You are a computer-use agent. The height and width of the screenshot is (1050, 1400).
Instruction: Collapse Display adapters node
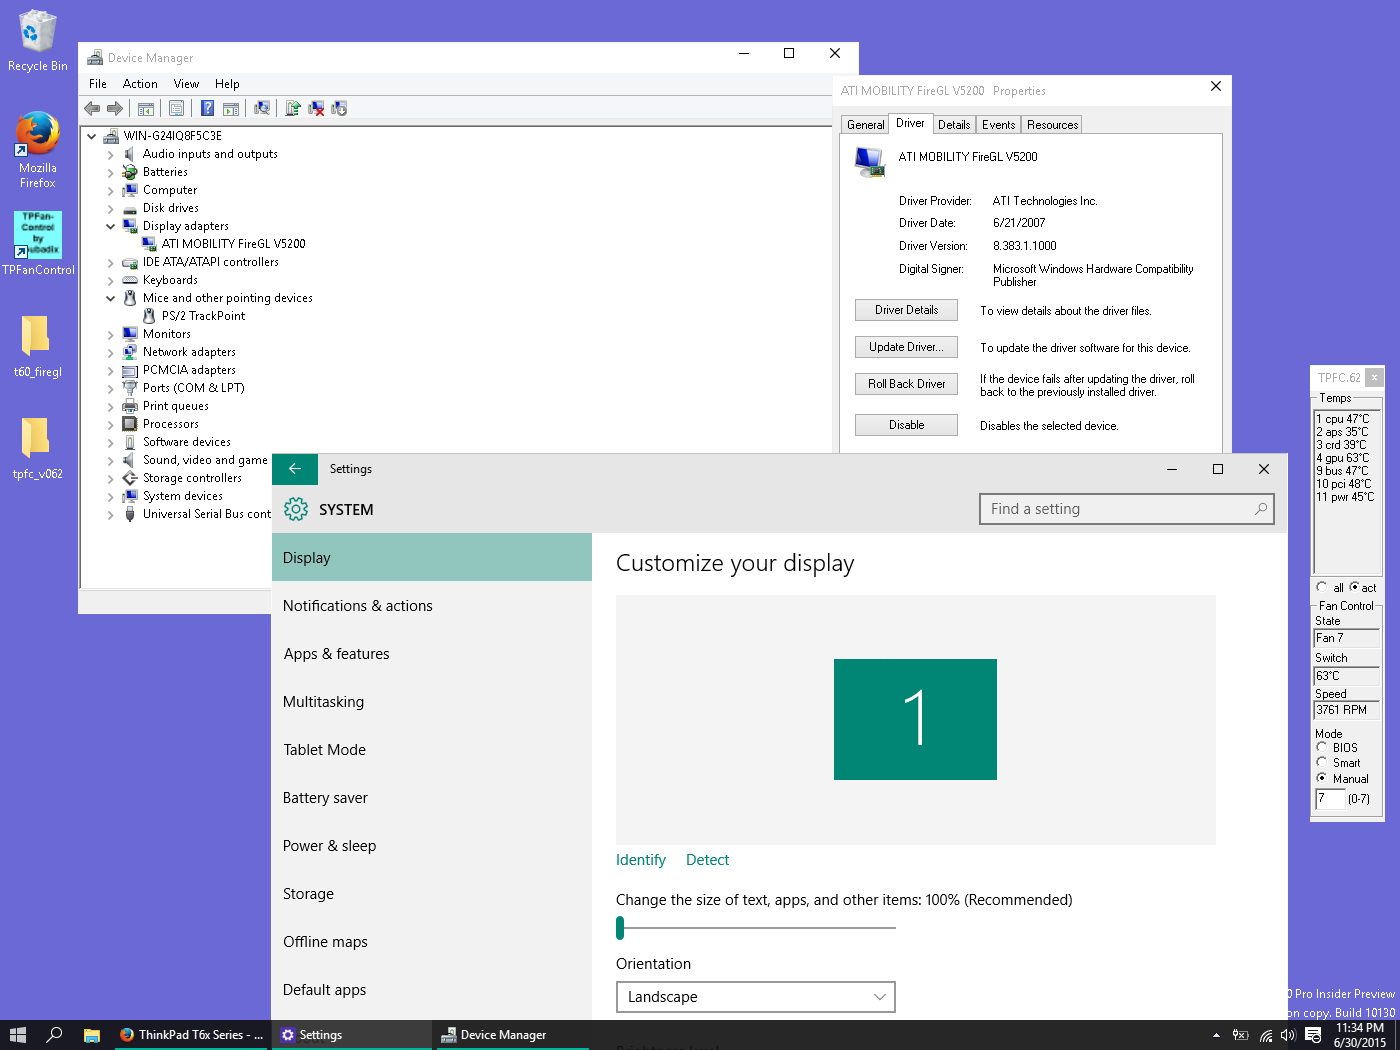(x=111, y=226)
